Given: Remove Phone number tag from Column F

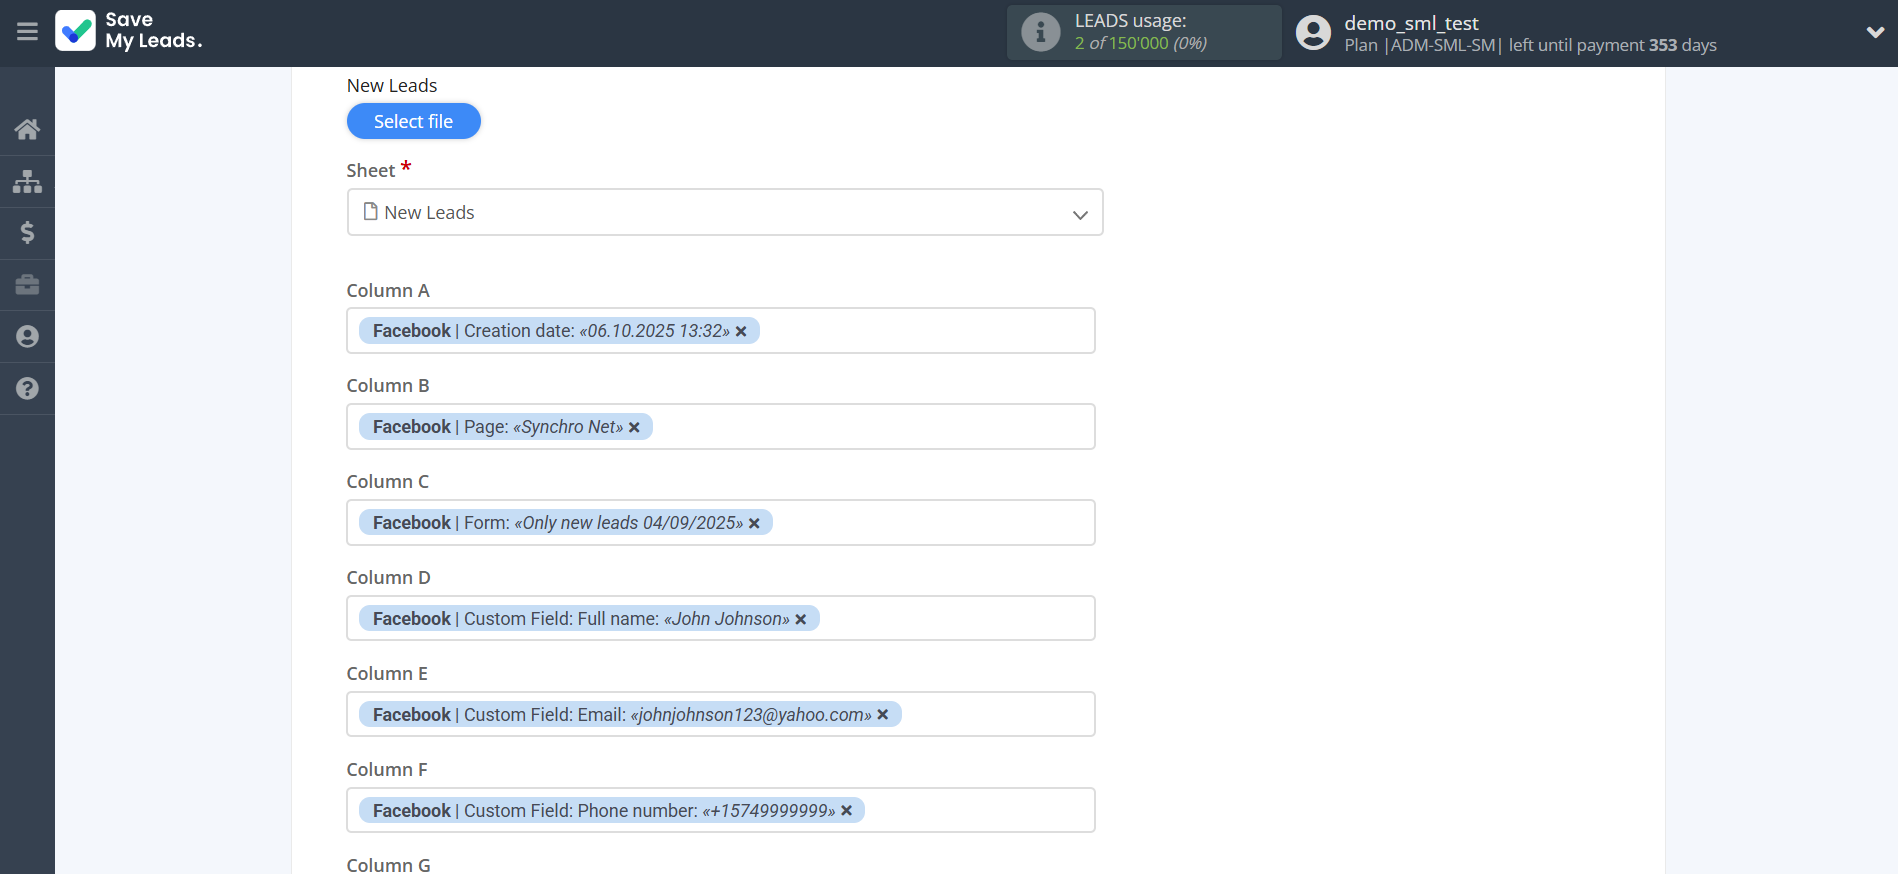Looking at the screenshot, I should click(847, 811).
